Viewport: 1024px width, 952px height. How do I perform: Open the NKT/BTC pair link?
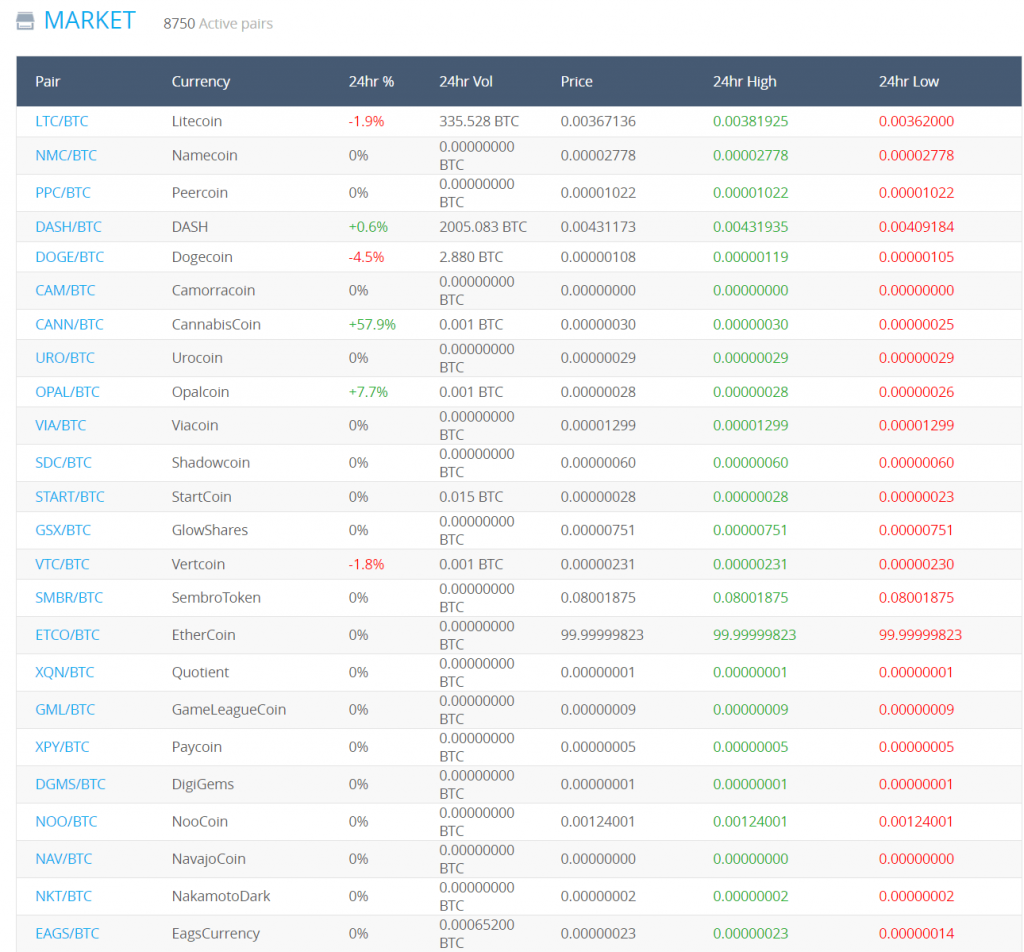(63, 896)
